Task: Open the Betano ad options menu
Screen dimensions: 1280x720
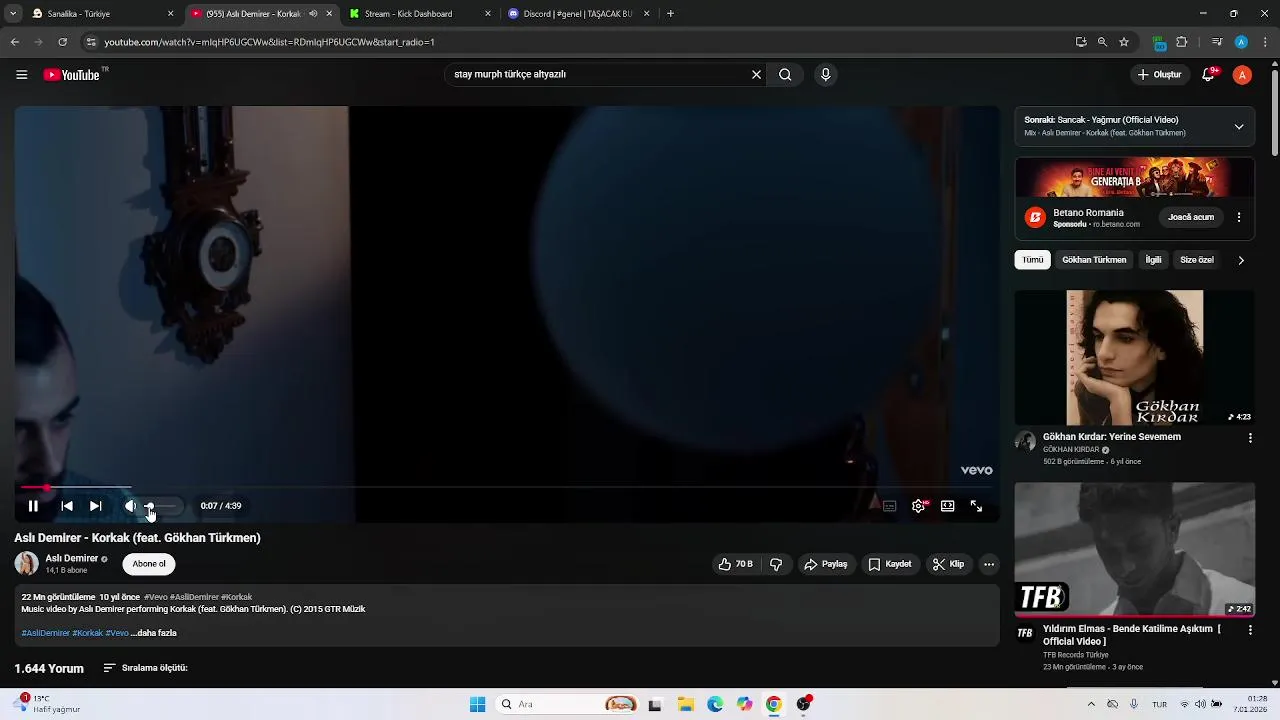Action: point(1239,217)
